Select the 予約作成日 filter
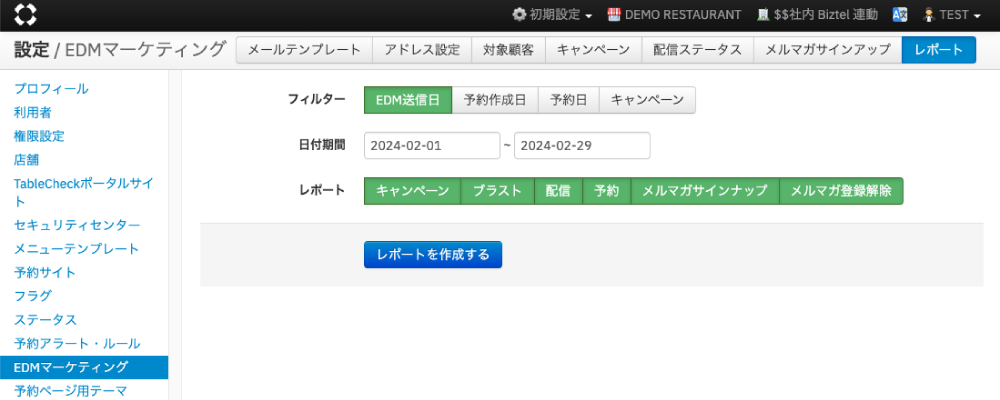This screenshot has height=400, width=1000. [495, 100]
